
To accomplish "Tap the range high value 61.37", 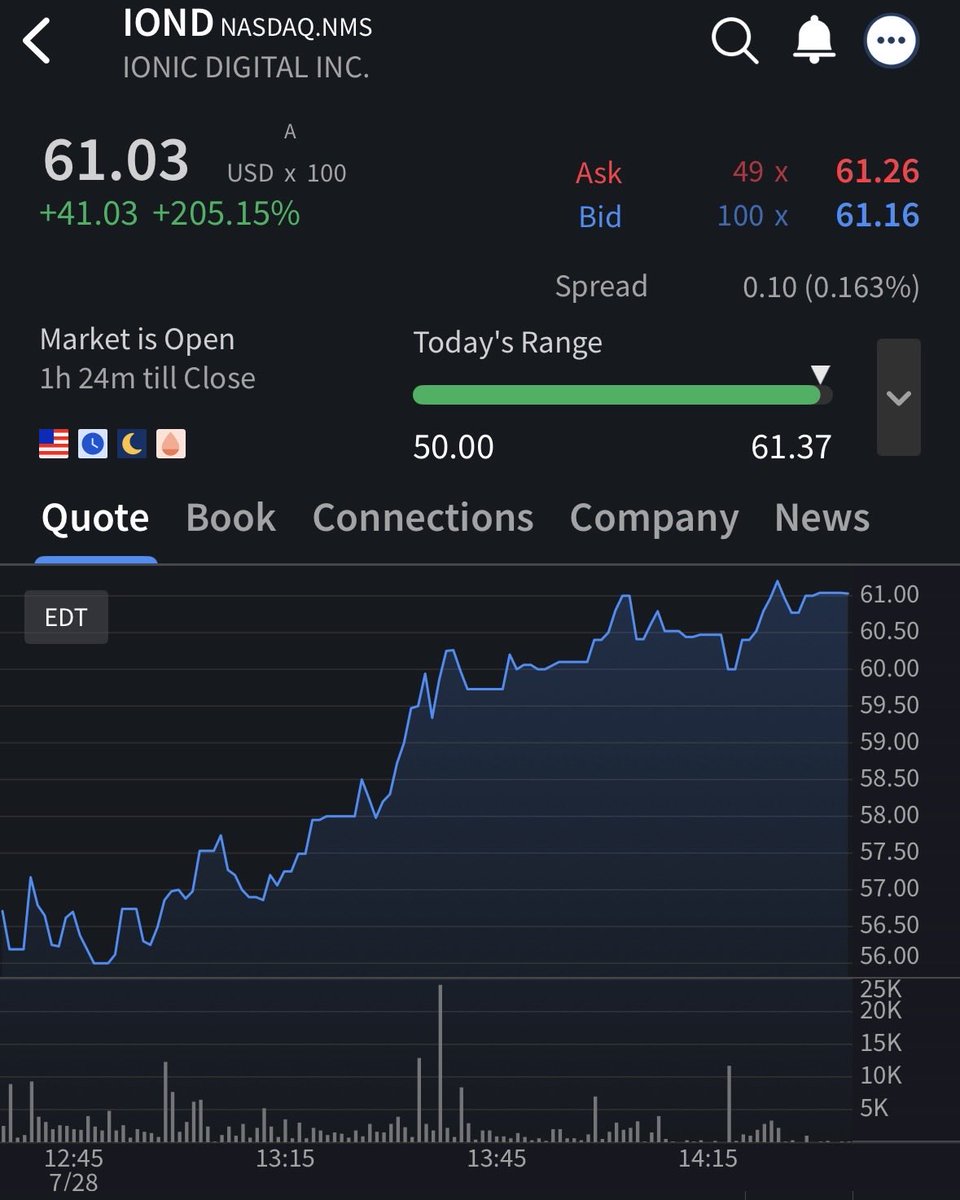I will pyautogui.click(x=791, y=447).
